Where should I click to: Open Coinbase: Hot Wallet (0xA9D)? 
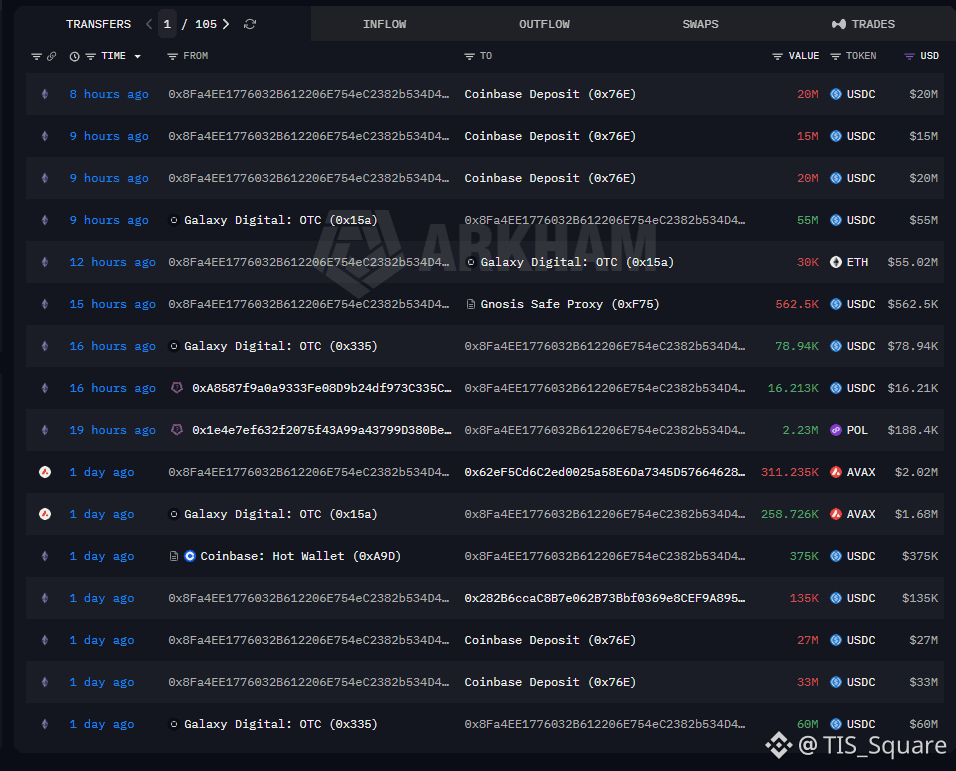pos(301,556)
